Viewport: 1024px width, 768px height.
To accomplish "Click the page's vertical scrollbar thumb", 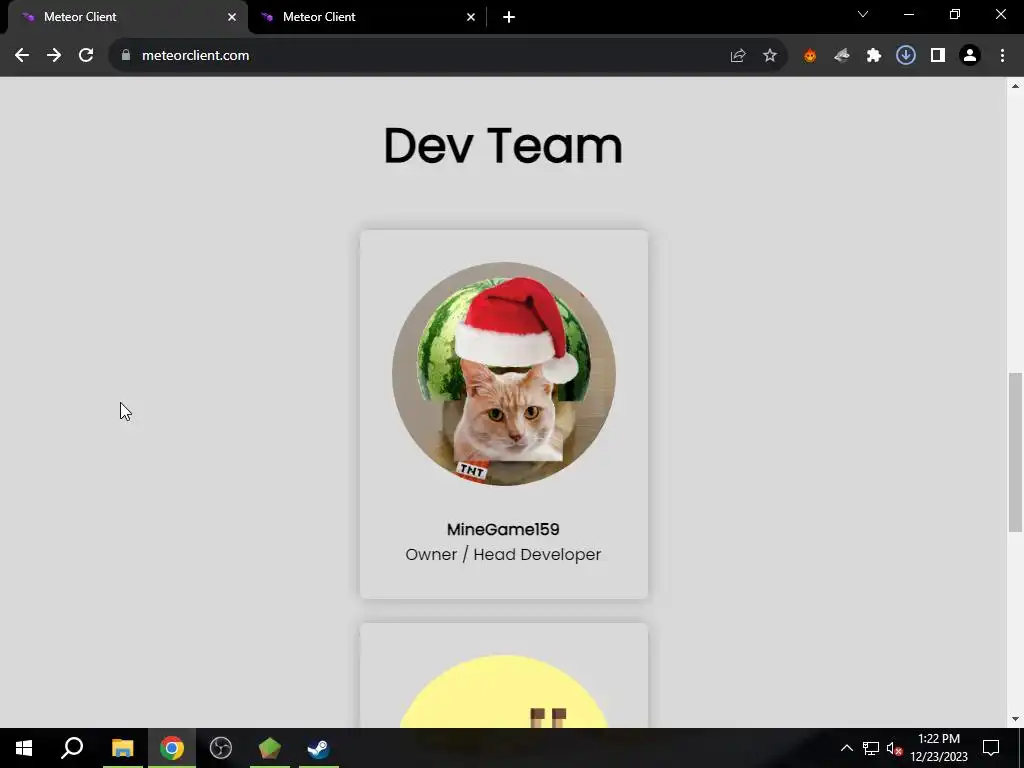I will 1015,452.
